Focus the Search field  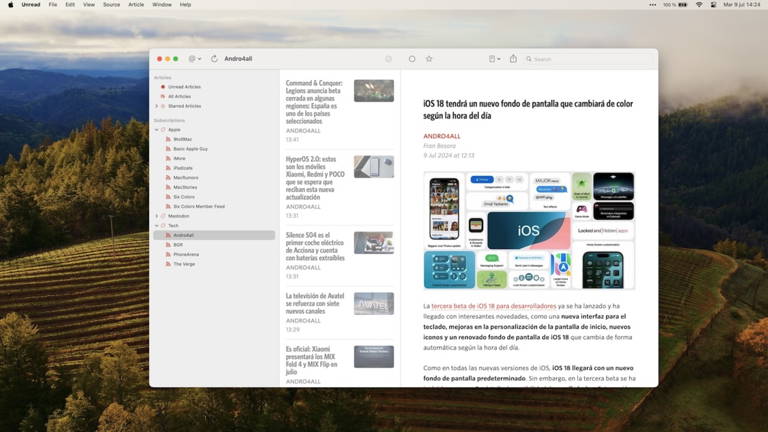pyautogui.click(x=588, y=59)
